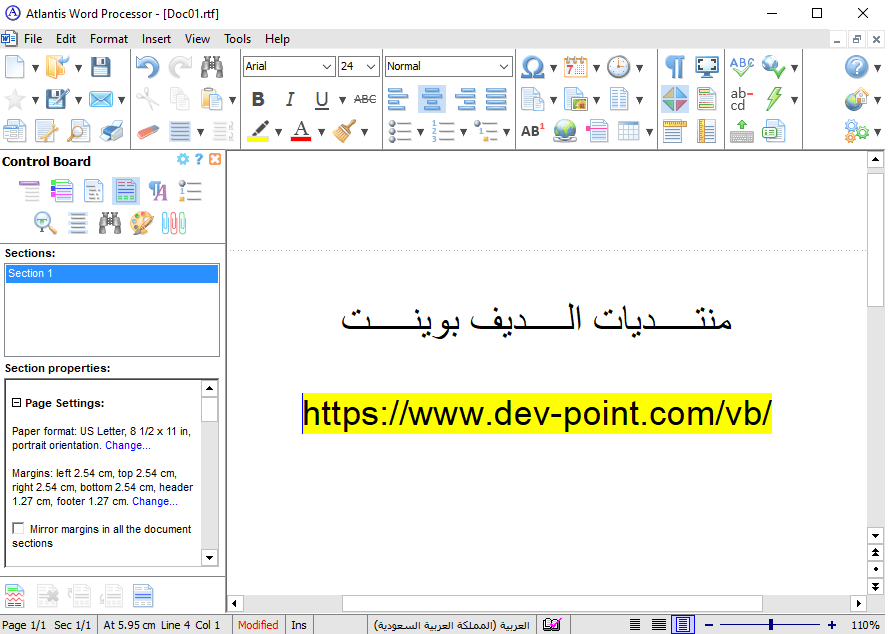Screen dimensions: 891x634
Task: Select Section 1 in the Sections list
Action: pyautogui.click(x=112, y=273)
